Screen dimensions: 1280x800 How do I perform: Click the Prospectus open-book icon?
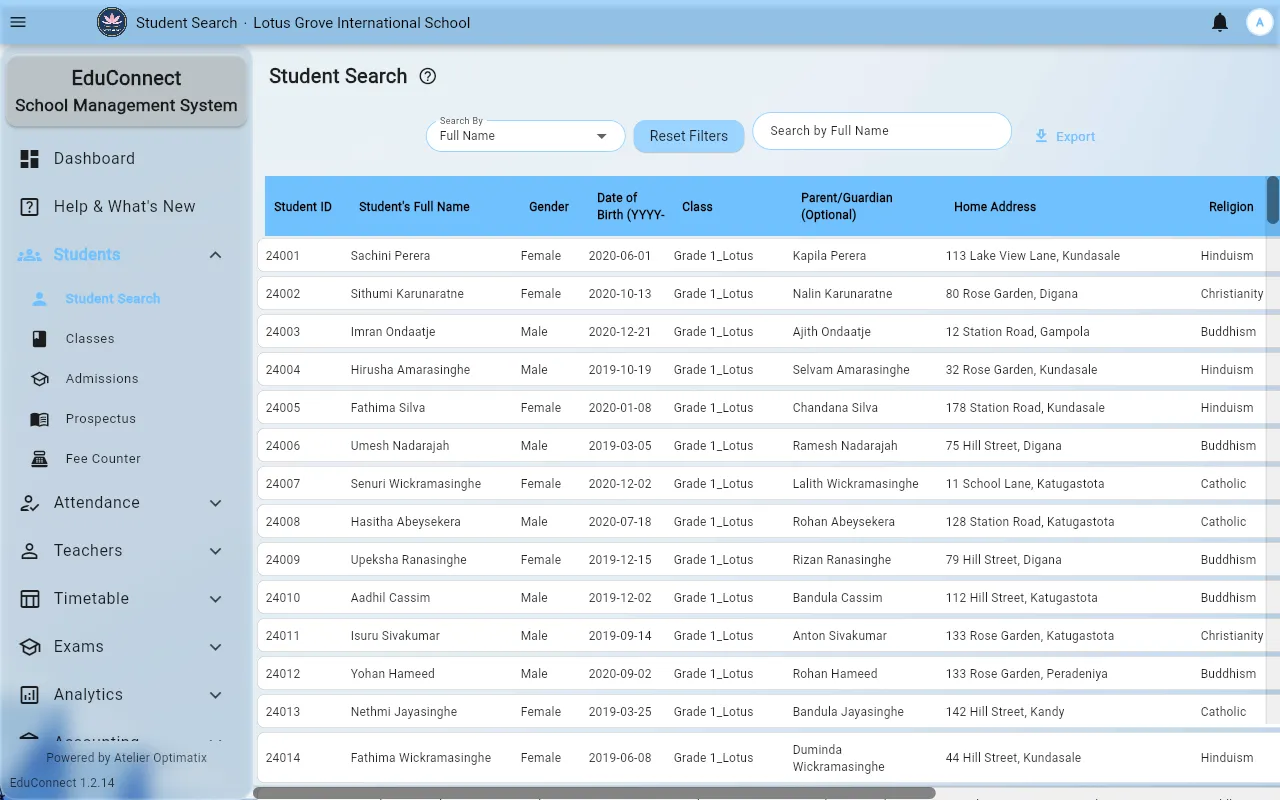coord(40,419)
